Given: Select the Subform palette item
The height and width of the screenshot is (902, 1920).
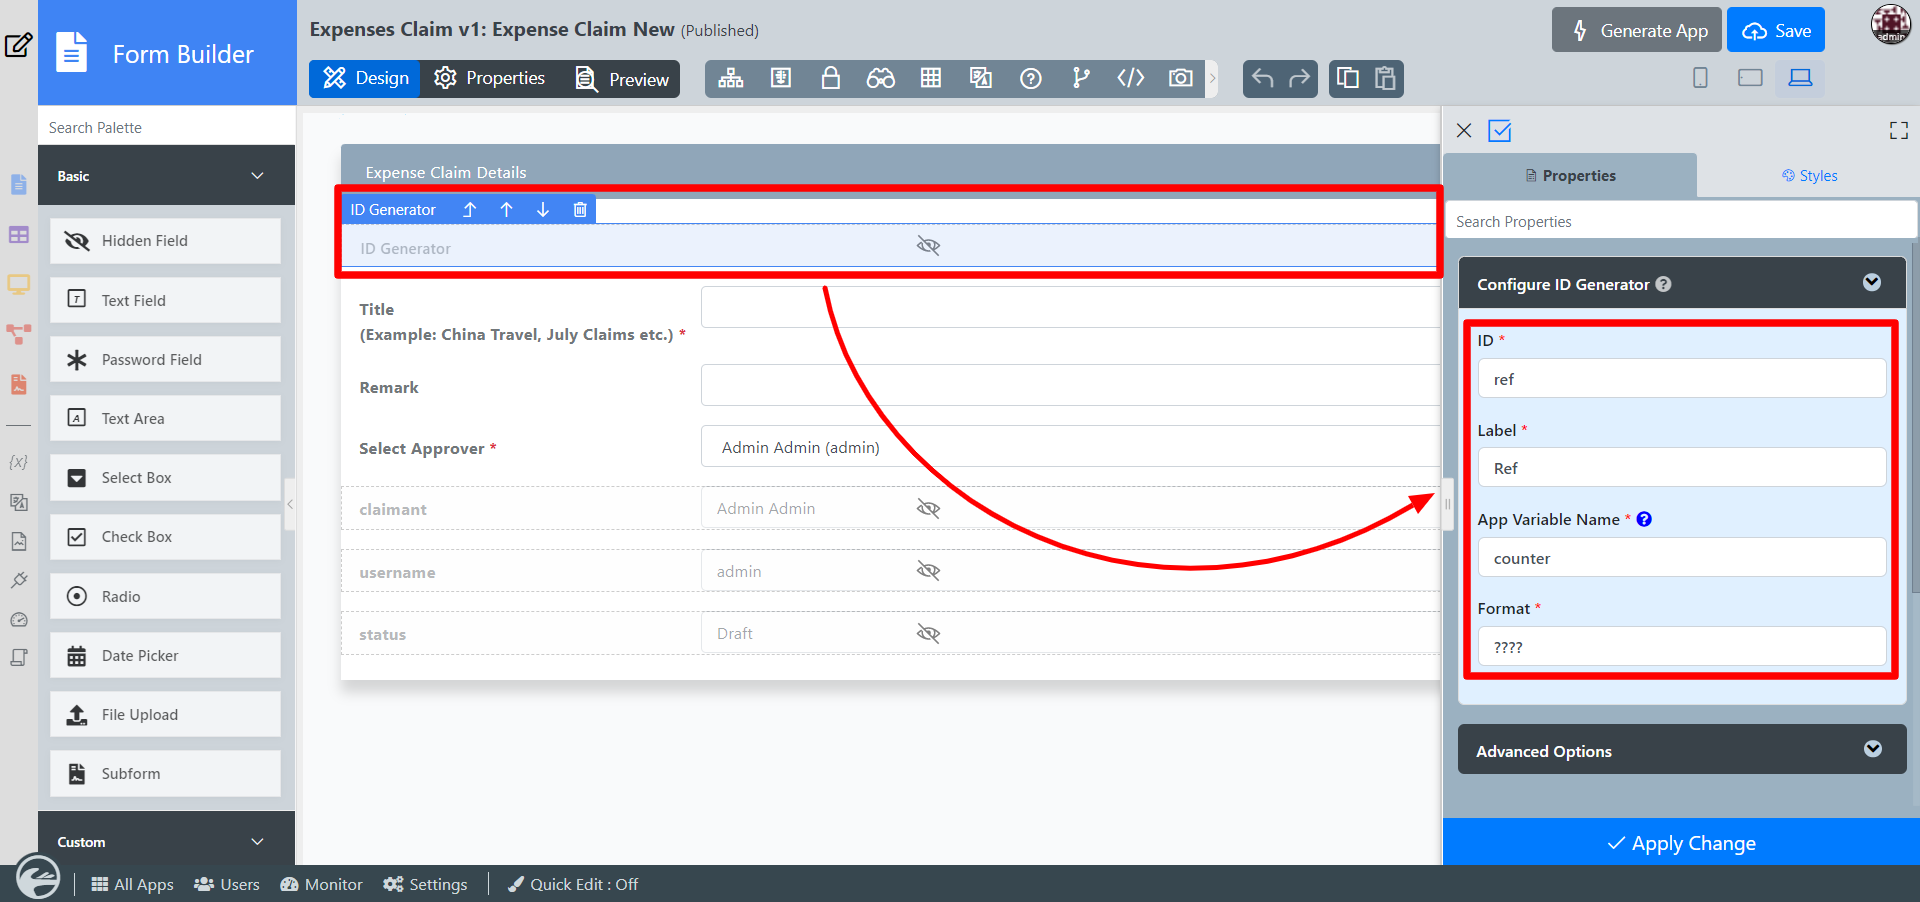Looking at the screenshot, I should point(166,774).
